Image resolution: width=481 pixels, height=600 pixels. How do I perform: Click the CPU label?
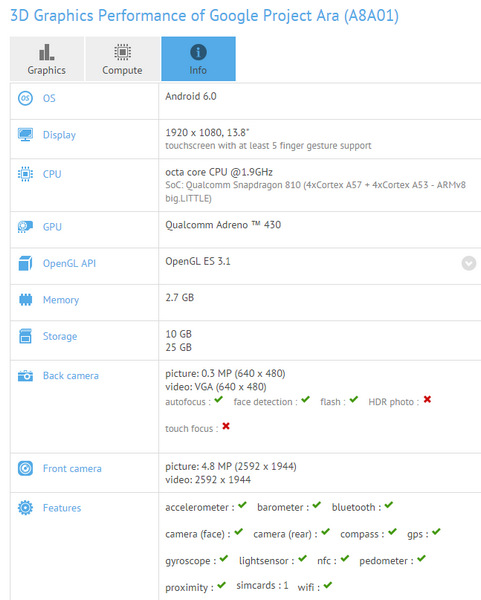coord(52,174)
